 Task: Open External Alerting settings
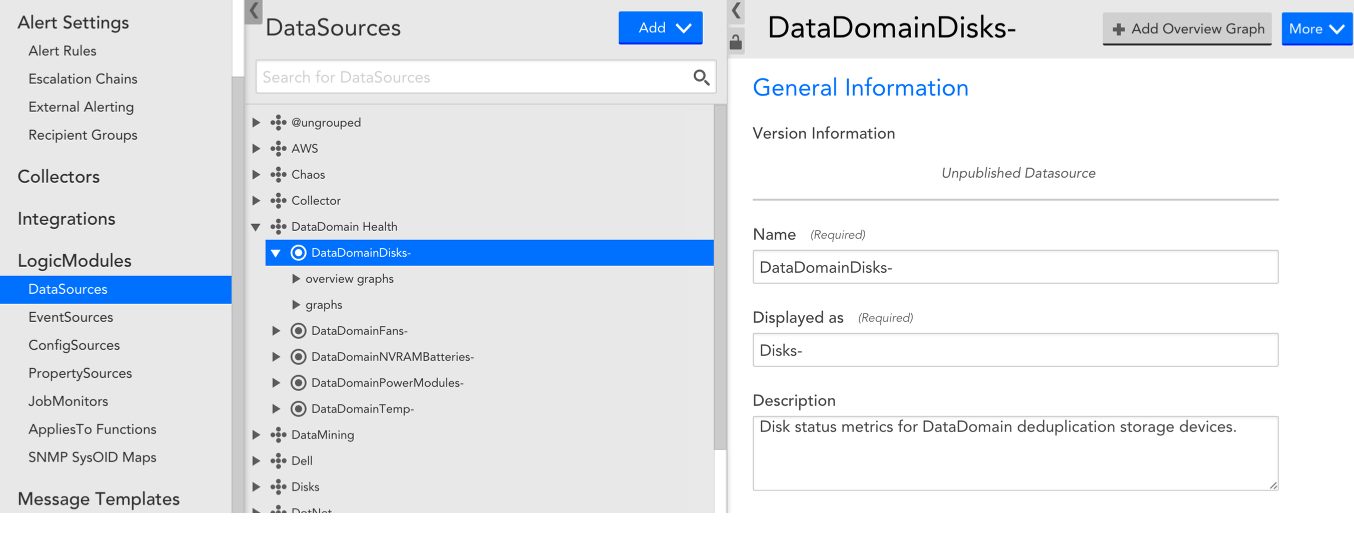click(x=81, y=106)
